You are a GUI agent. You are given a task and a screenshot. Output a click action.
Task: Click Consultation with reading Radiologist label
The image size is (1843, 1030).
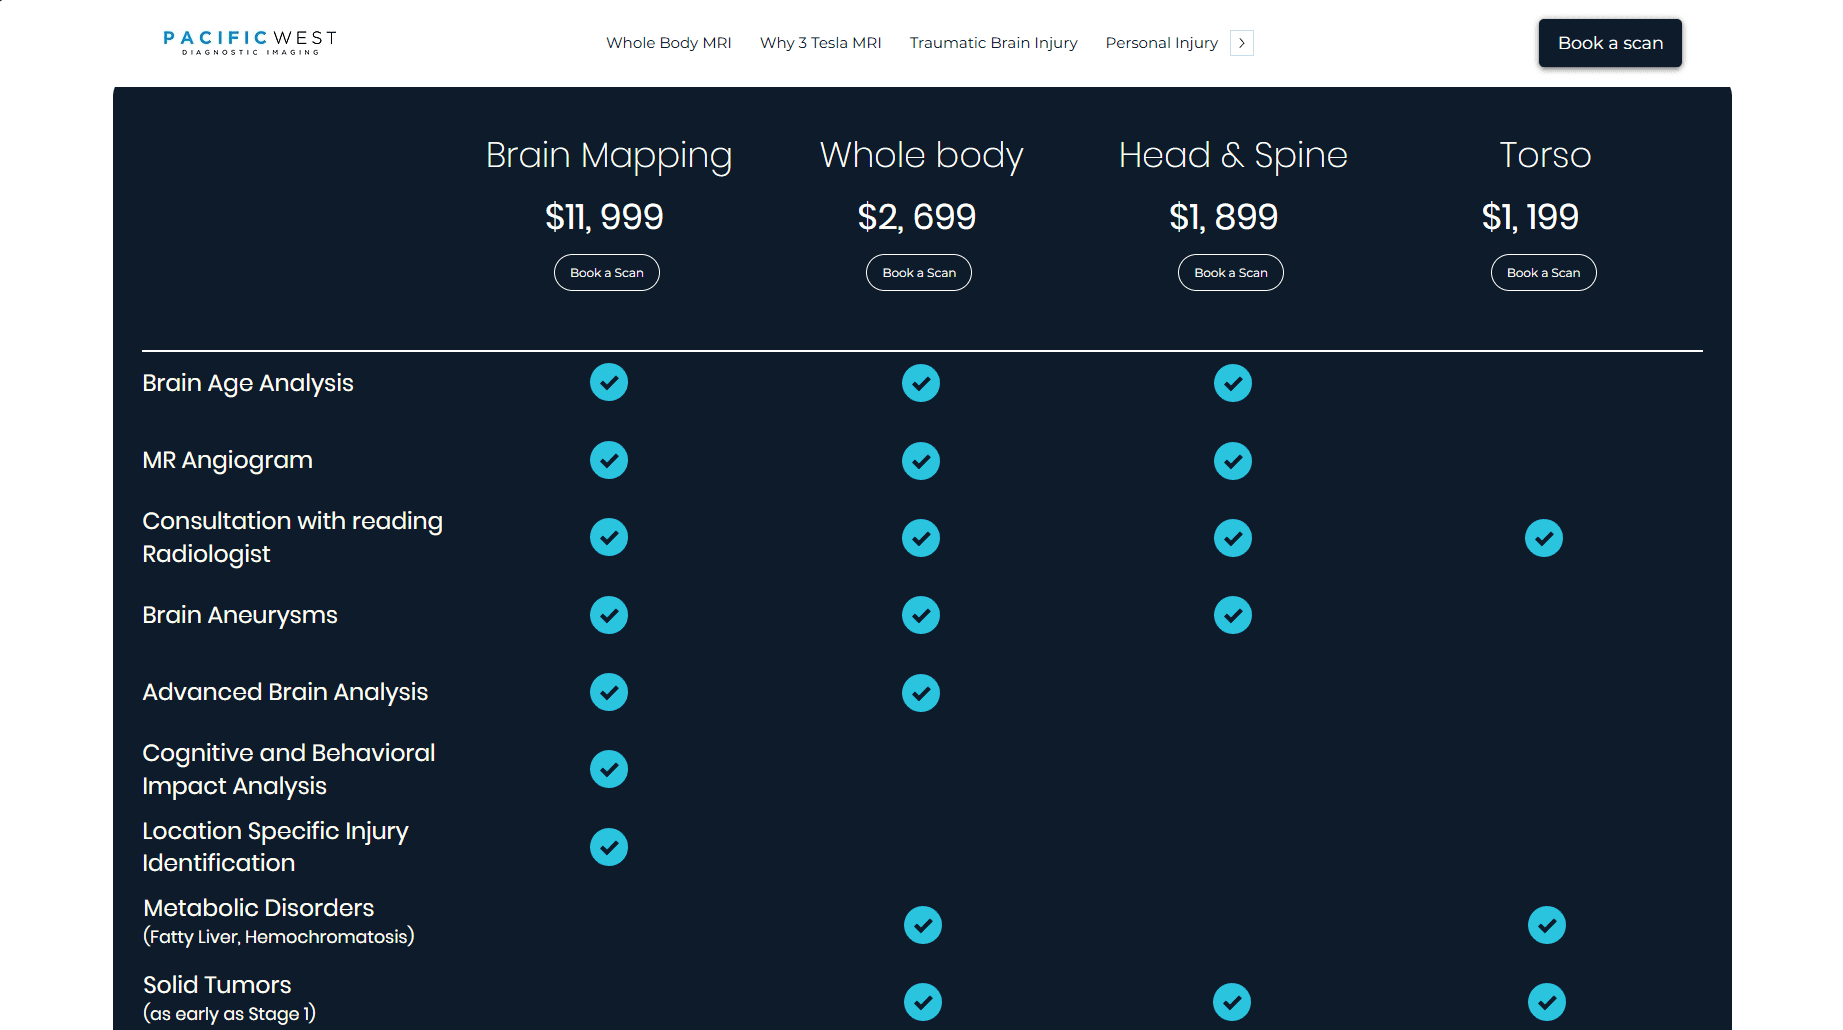pos(292,537)
